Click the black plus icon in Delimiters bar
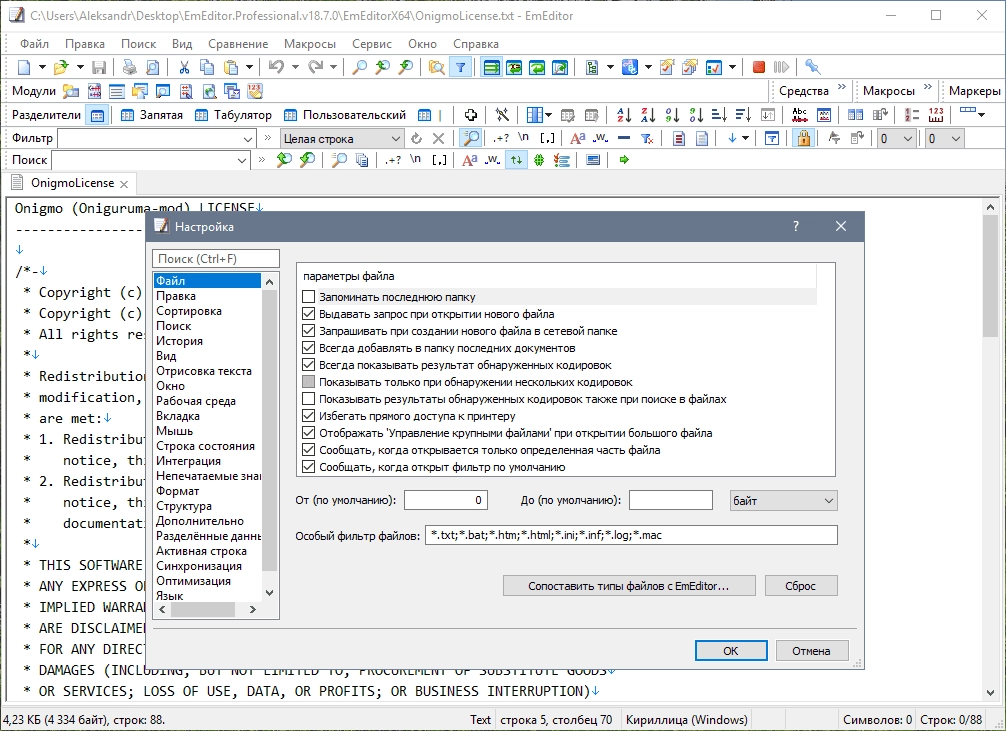The width and height of the screenshot is (1006, 731). [x=470, y=115]
